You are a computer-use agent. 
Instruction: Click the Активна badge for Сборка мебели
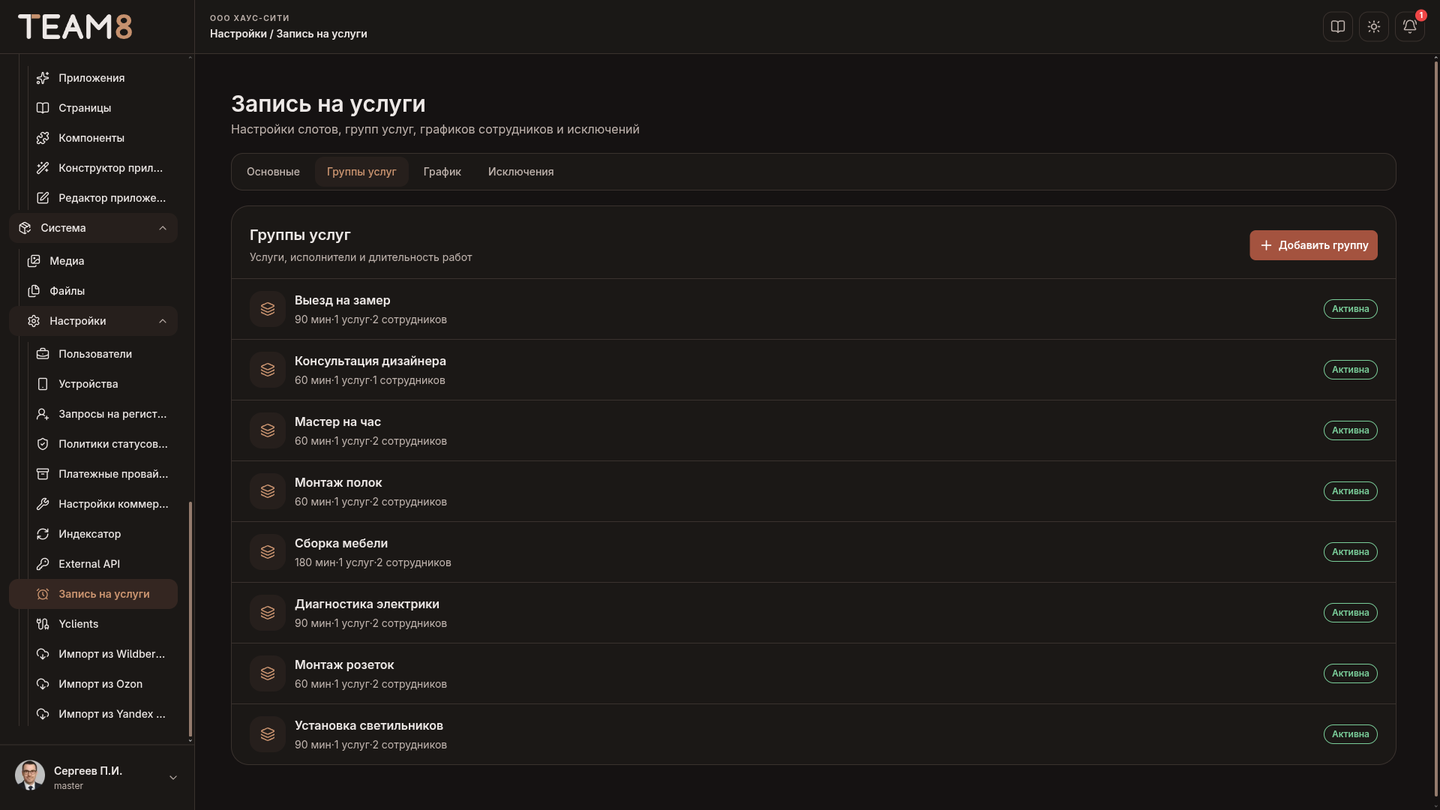[1350, 552]
